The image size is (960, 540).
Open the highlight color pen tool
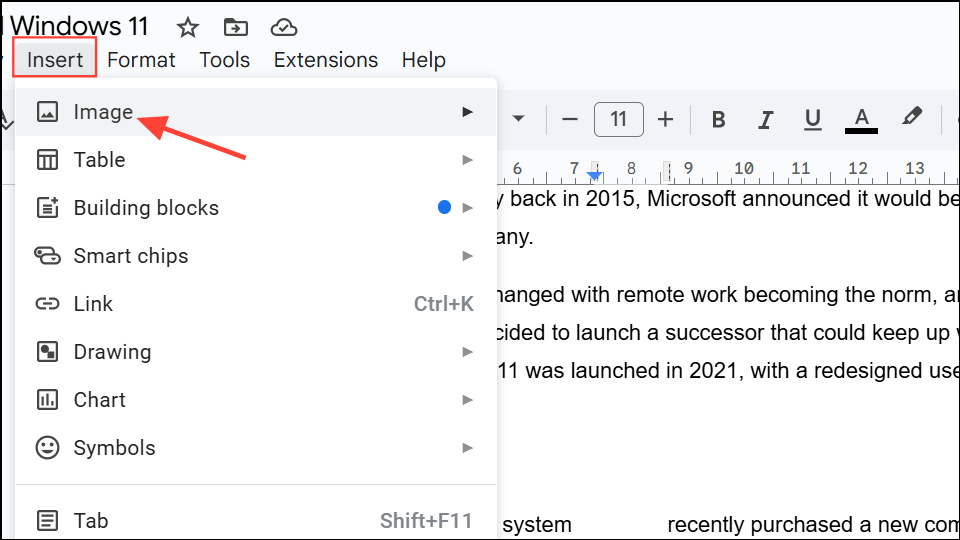click(x=912, y=116)
